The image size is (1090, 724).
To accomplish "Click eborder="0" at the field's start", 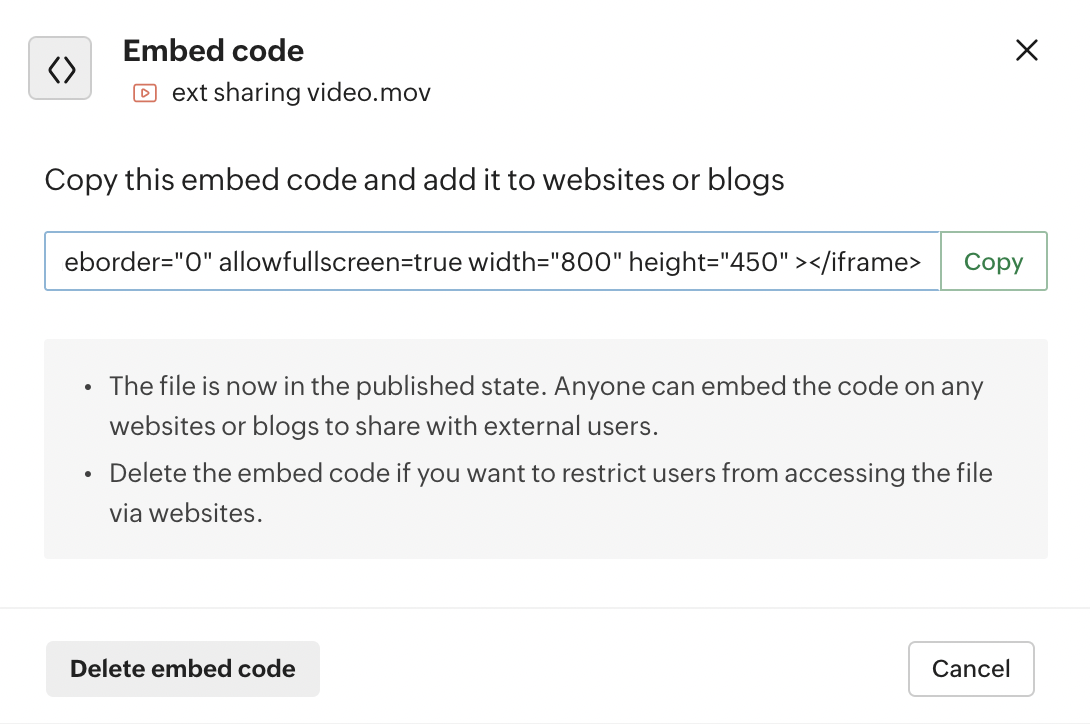I will [136, 262].
